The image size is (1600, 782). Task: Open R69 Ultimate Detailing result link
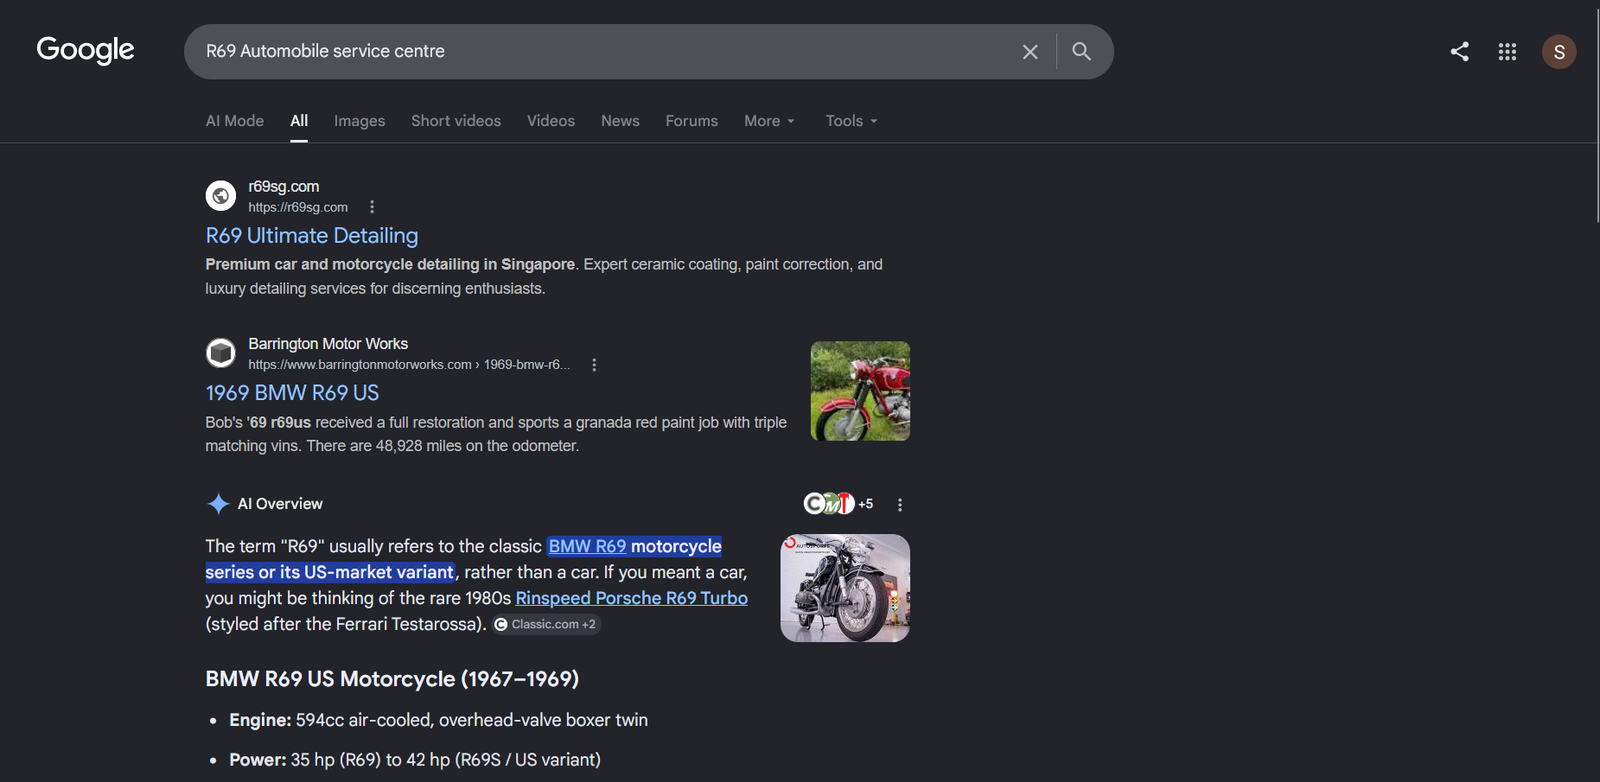312,236
